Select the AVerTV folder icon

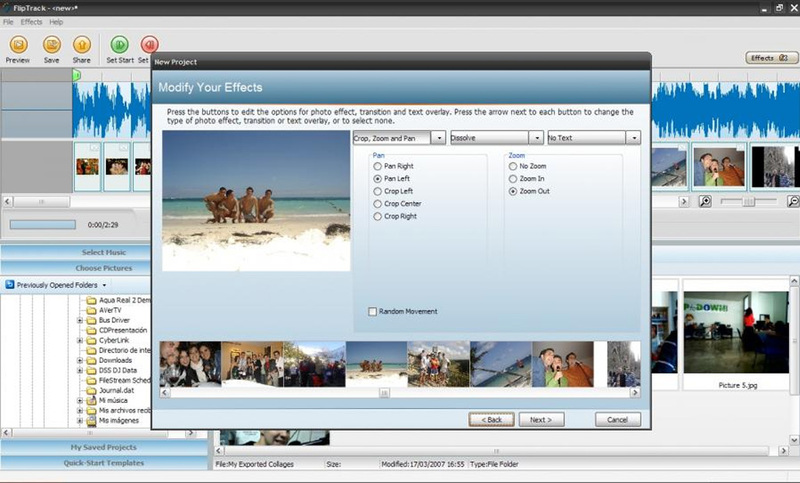pyautogui.click(x=91, y=311)
